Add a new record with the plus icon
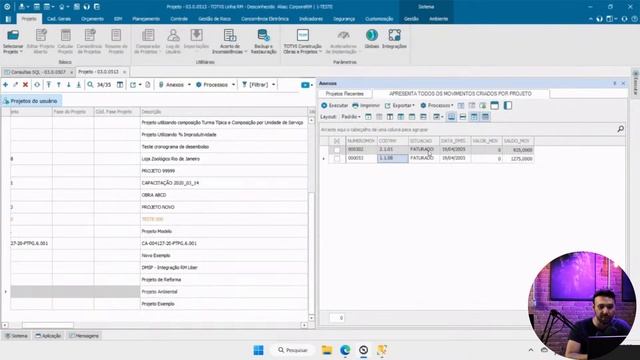Screen dimensions: 640x360 coord(6,84)
